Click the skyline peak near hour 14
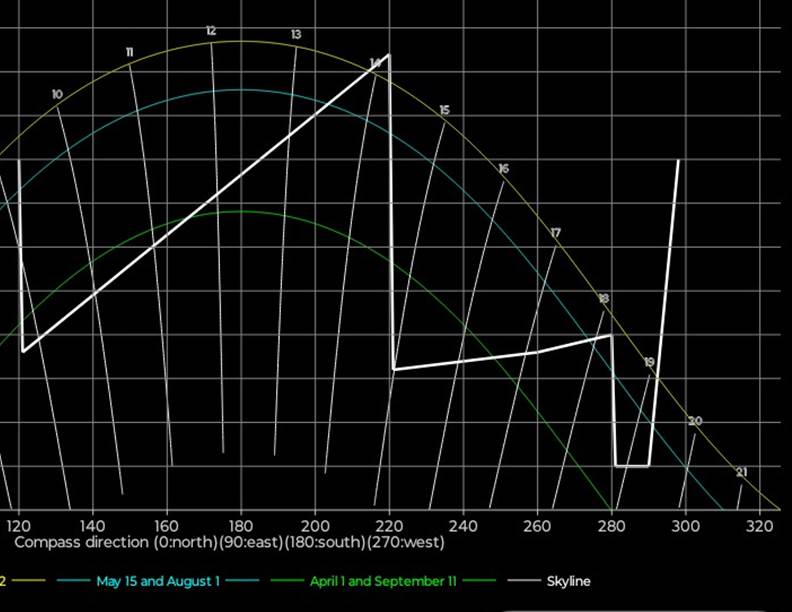 [388, 55]
